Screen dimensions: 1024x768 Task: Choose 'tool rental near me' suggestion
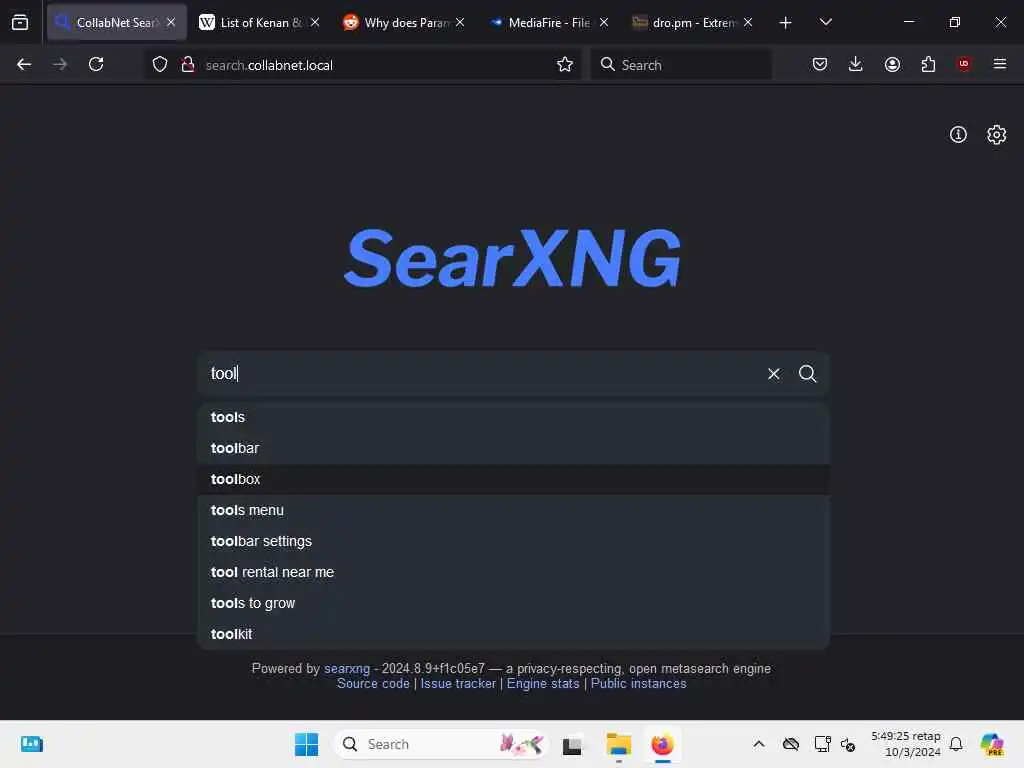(513, 572)
